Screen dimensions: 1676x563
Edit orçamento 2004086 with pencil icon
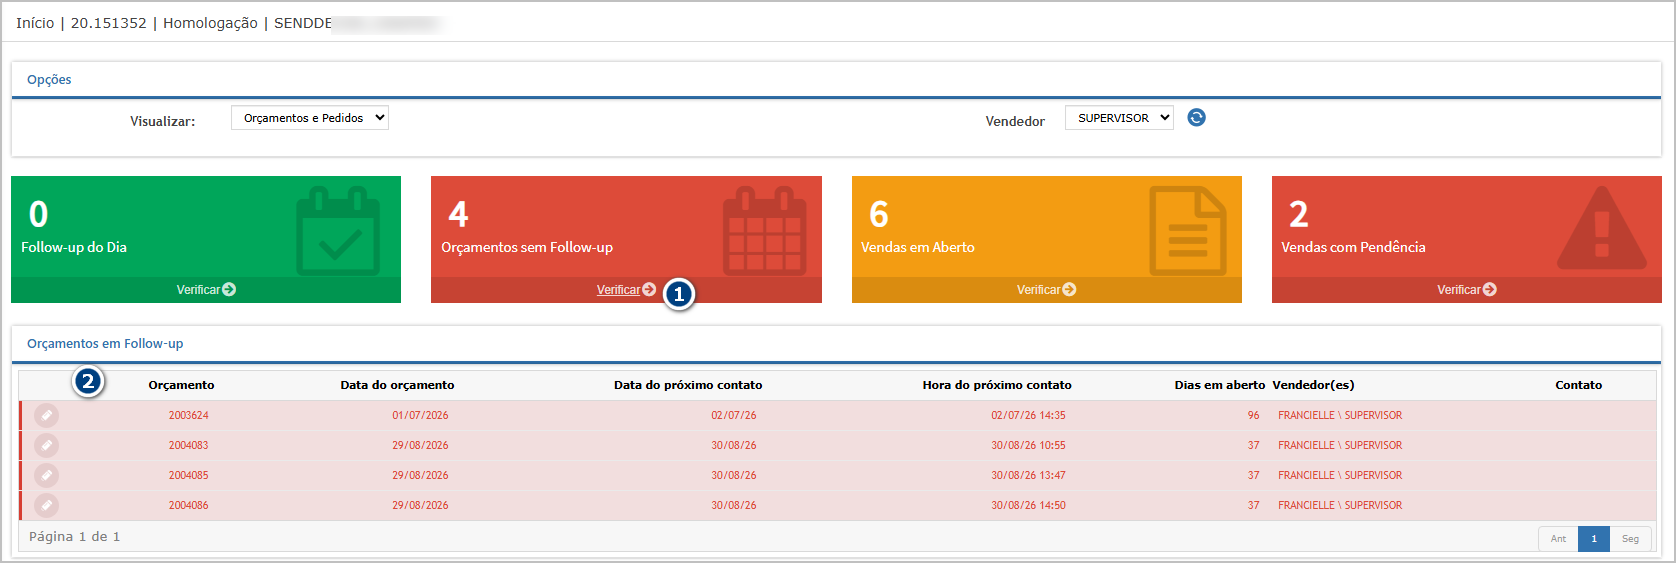47,505
